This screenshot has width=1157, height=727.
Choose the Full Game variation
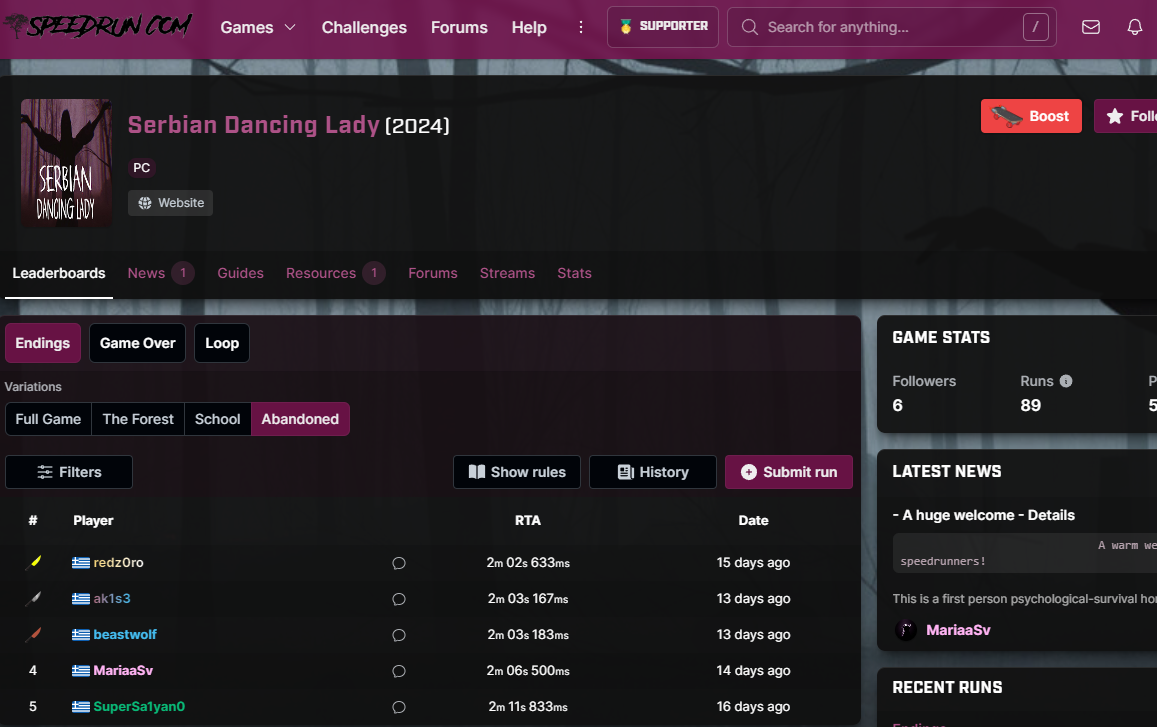(x=48, y=419)
